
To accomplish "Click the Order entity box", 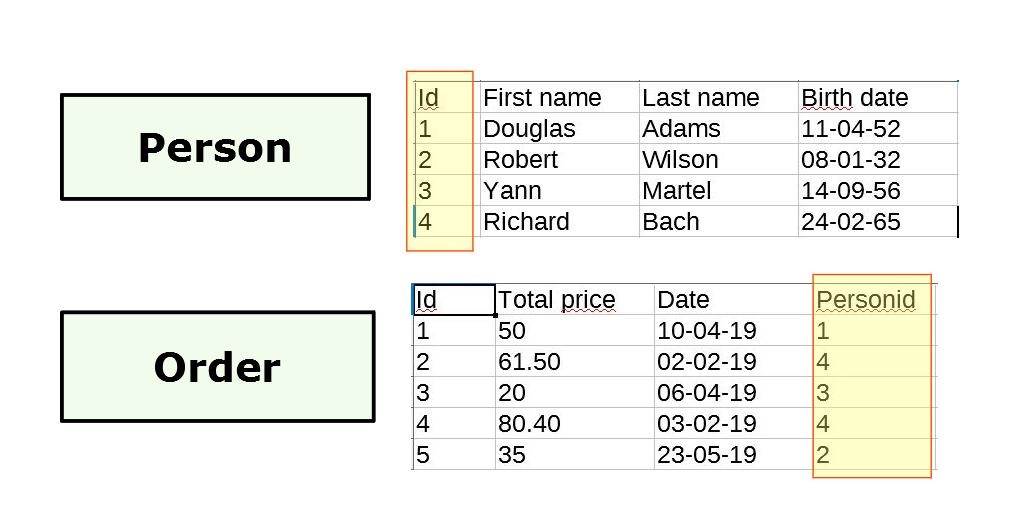I will coord(217,367).
